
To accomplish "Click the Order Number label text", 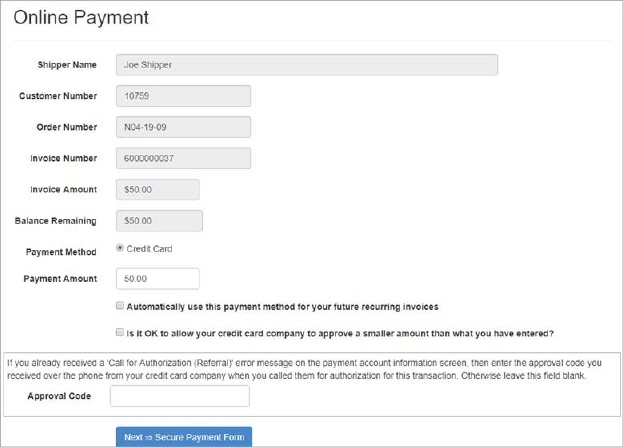I will pyautogui.click(x=63, y=127).
